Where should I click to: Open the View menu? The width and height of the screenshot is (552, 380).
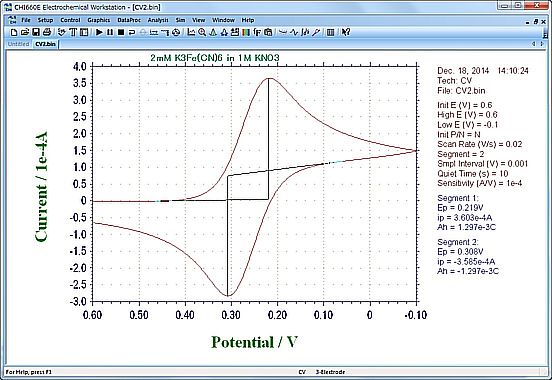[x=199, y=20]
